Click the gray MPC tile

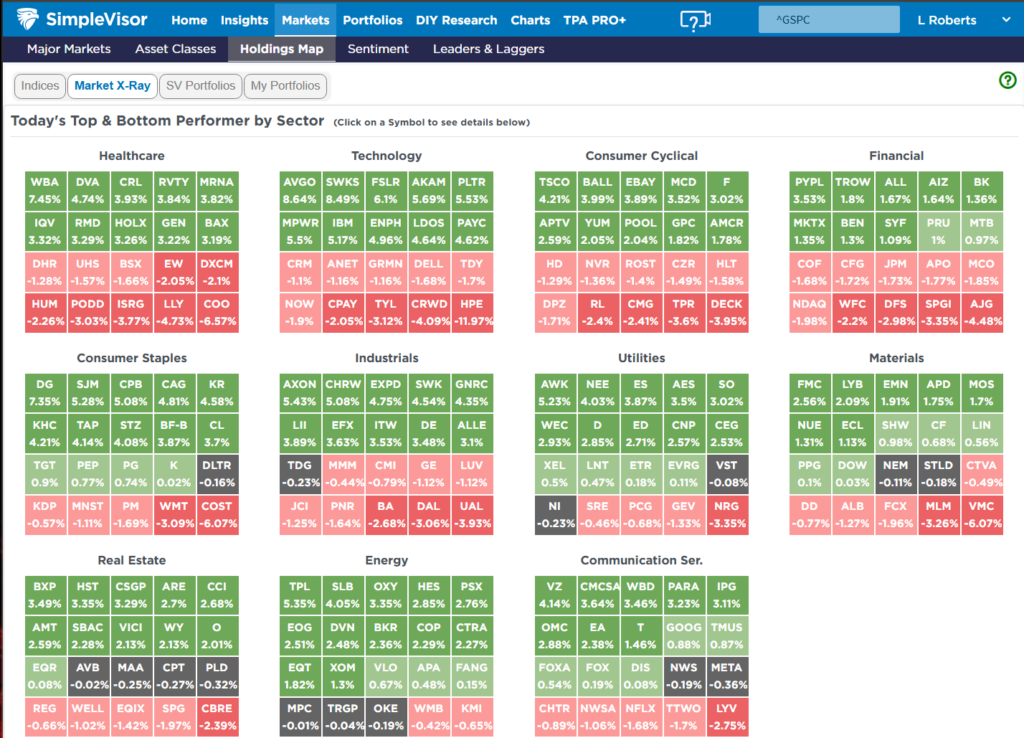click(300, 717)
